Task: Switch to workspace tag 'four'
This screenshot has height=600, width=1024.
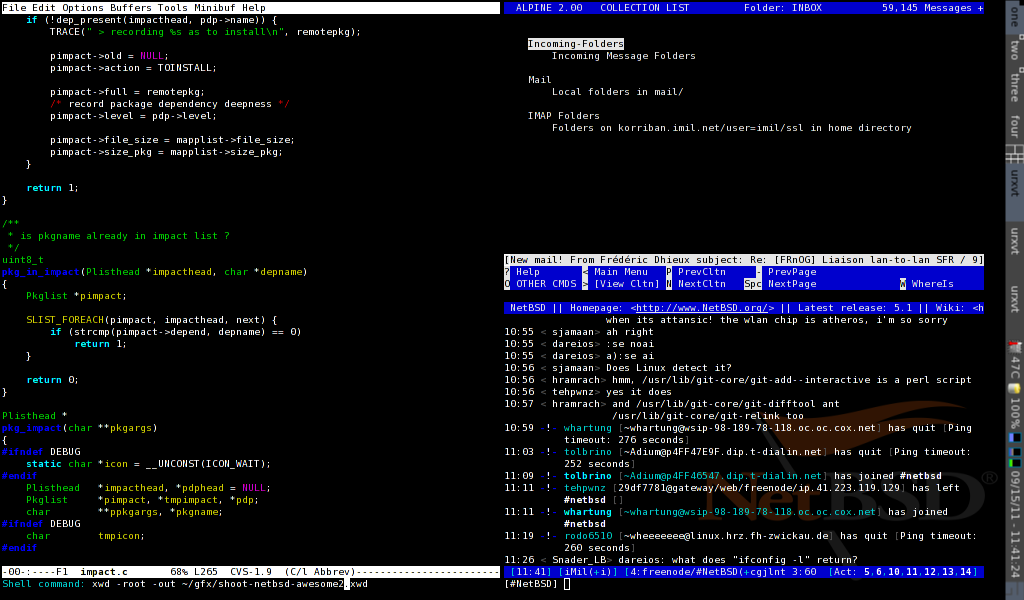Action: pyautogui.click(x=1015, y=126)
